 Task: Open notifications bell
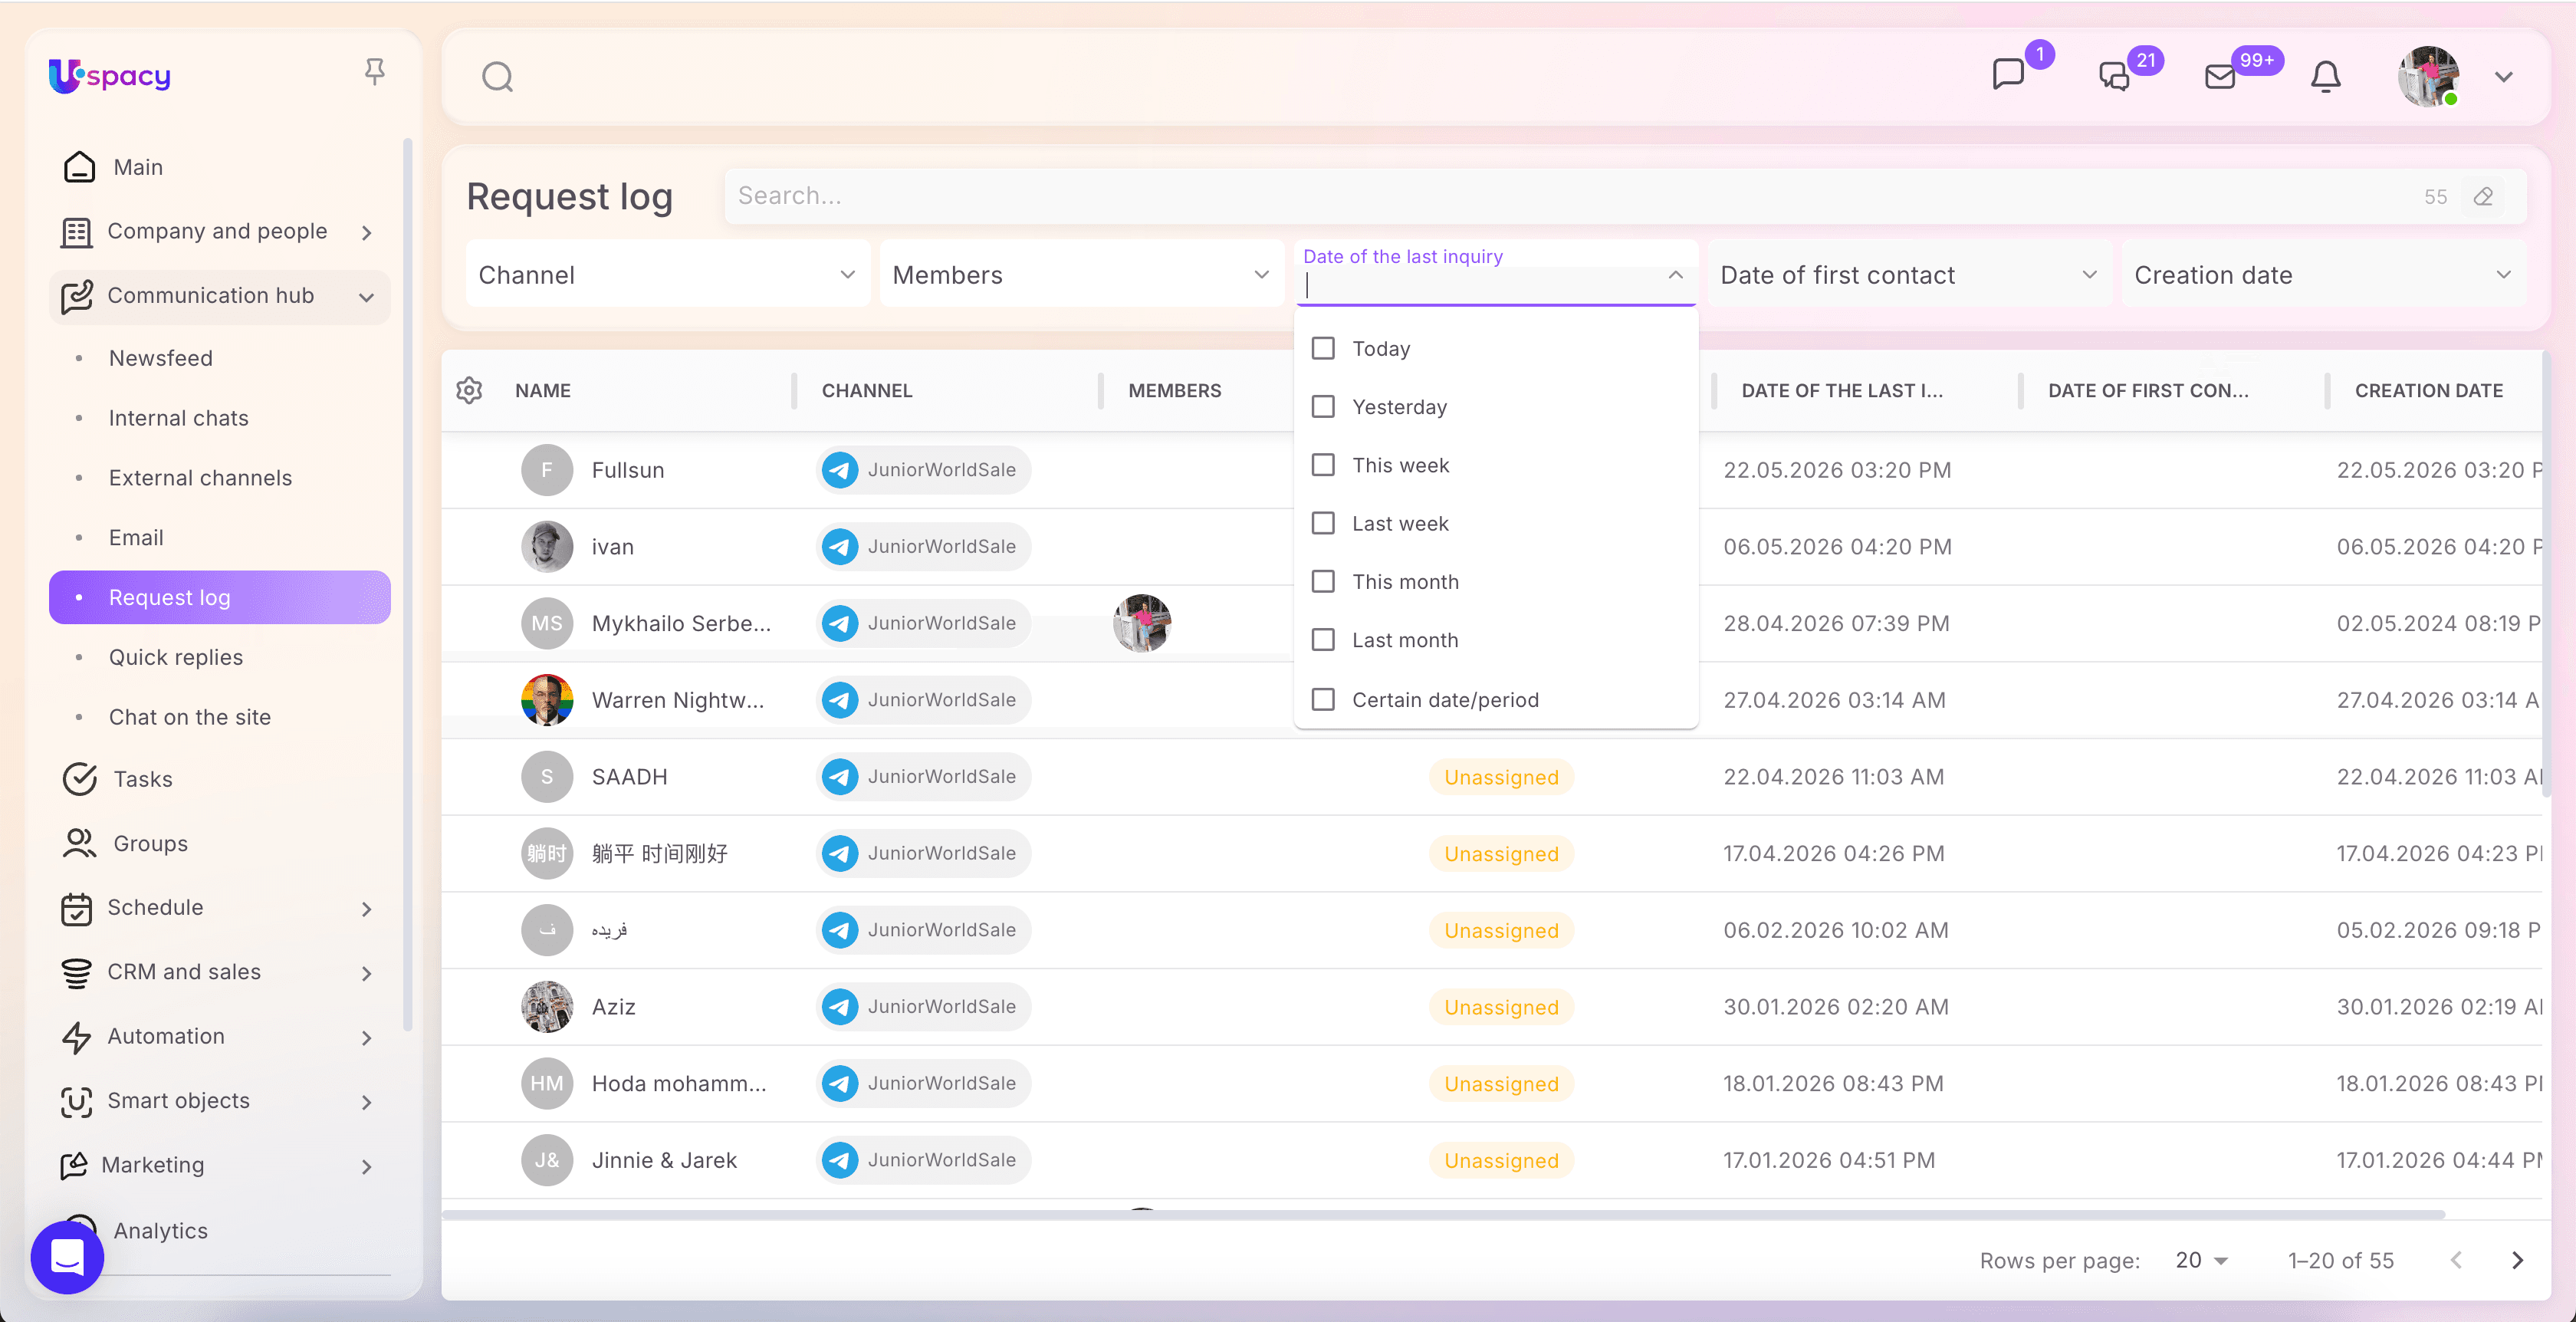pyautogui.click(x=2326, y=77)
